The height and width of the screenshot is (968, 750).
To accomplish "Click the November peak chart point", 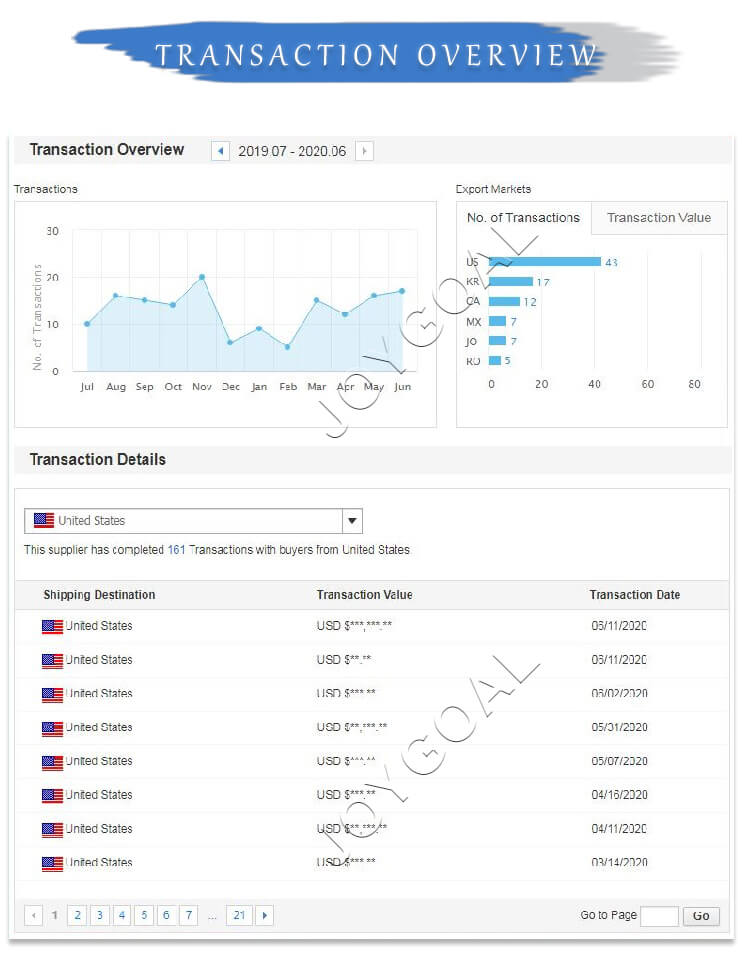I will click(x=202, y=277).
